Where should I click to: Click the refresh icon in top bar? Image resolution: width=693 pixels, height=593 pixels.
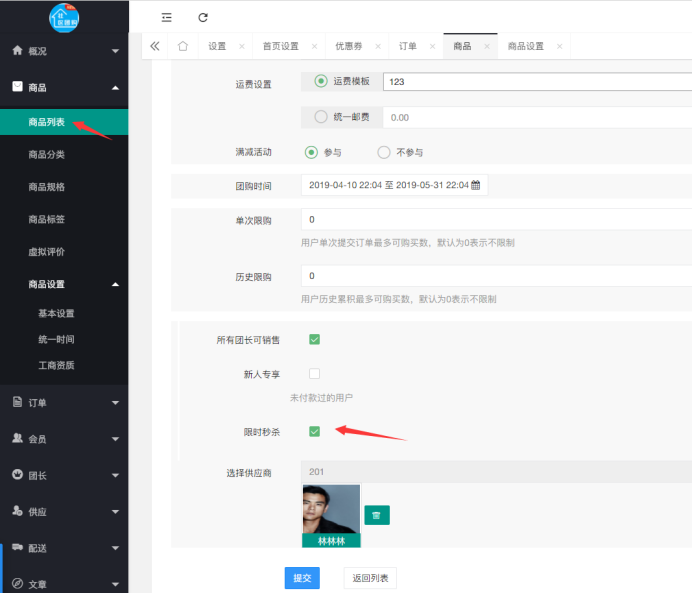coord(203,17)
